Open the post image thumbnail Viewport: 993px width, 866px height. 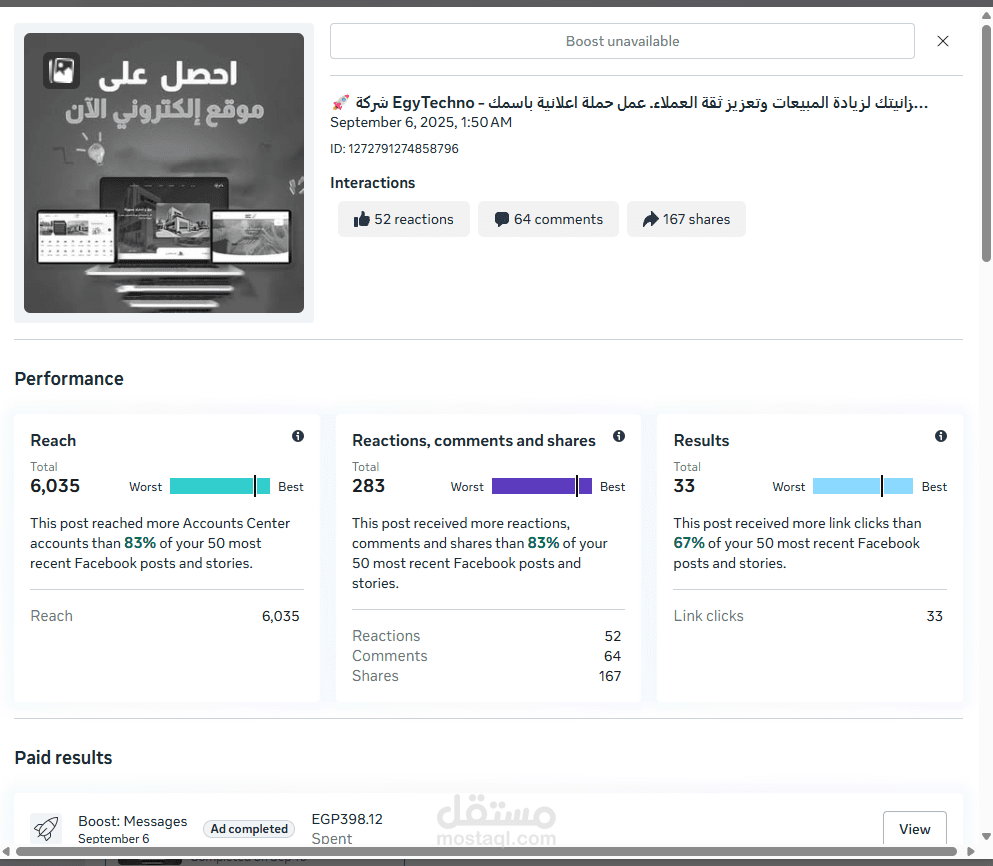coord(164,173)
